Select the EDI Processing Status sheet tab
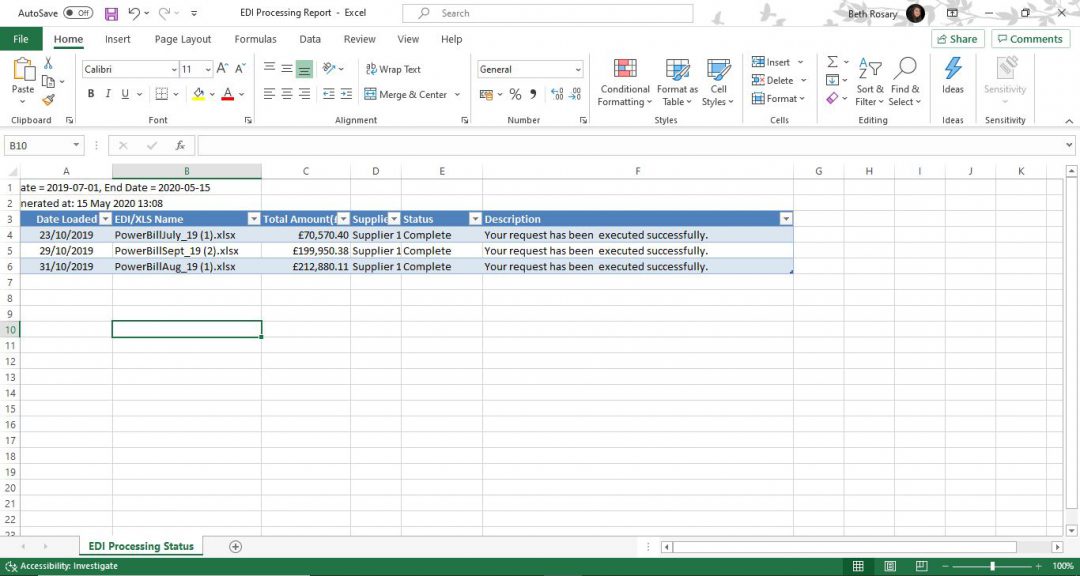Image resolution: width=1080 pixels, height=576 pixels. [140, 546]
